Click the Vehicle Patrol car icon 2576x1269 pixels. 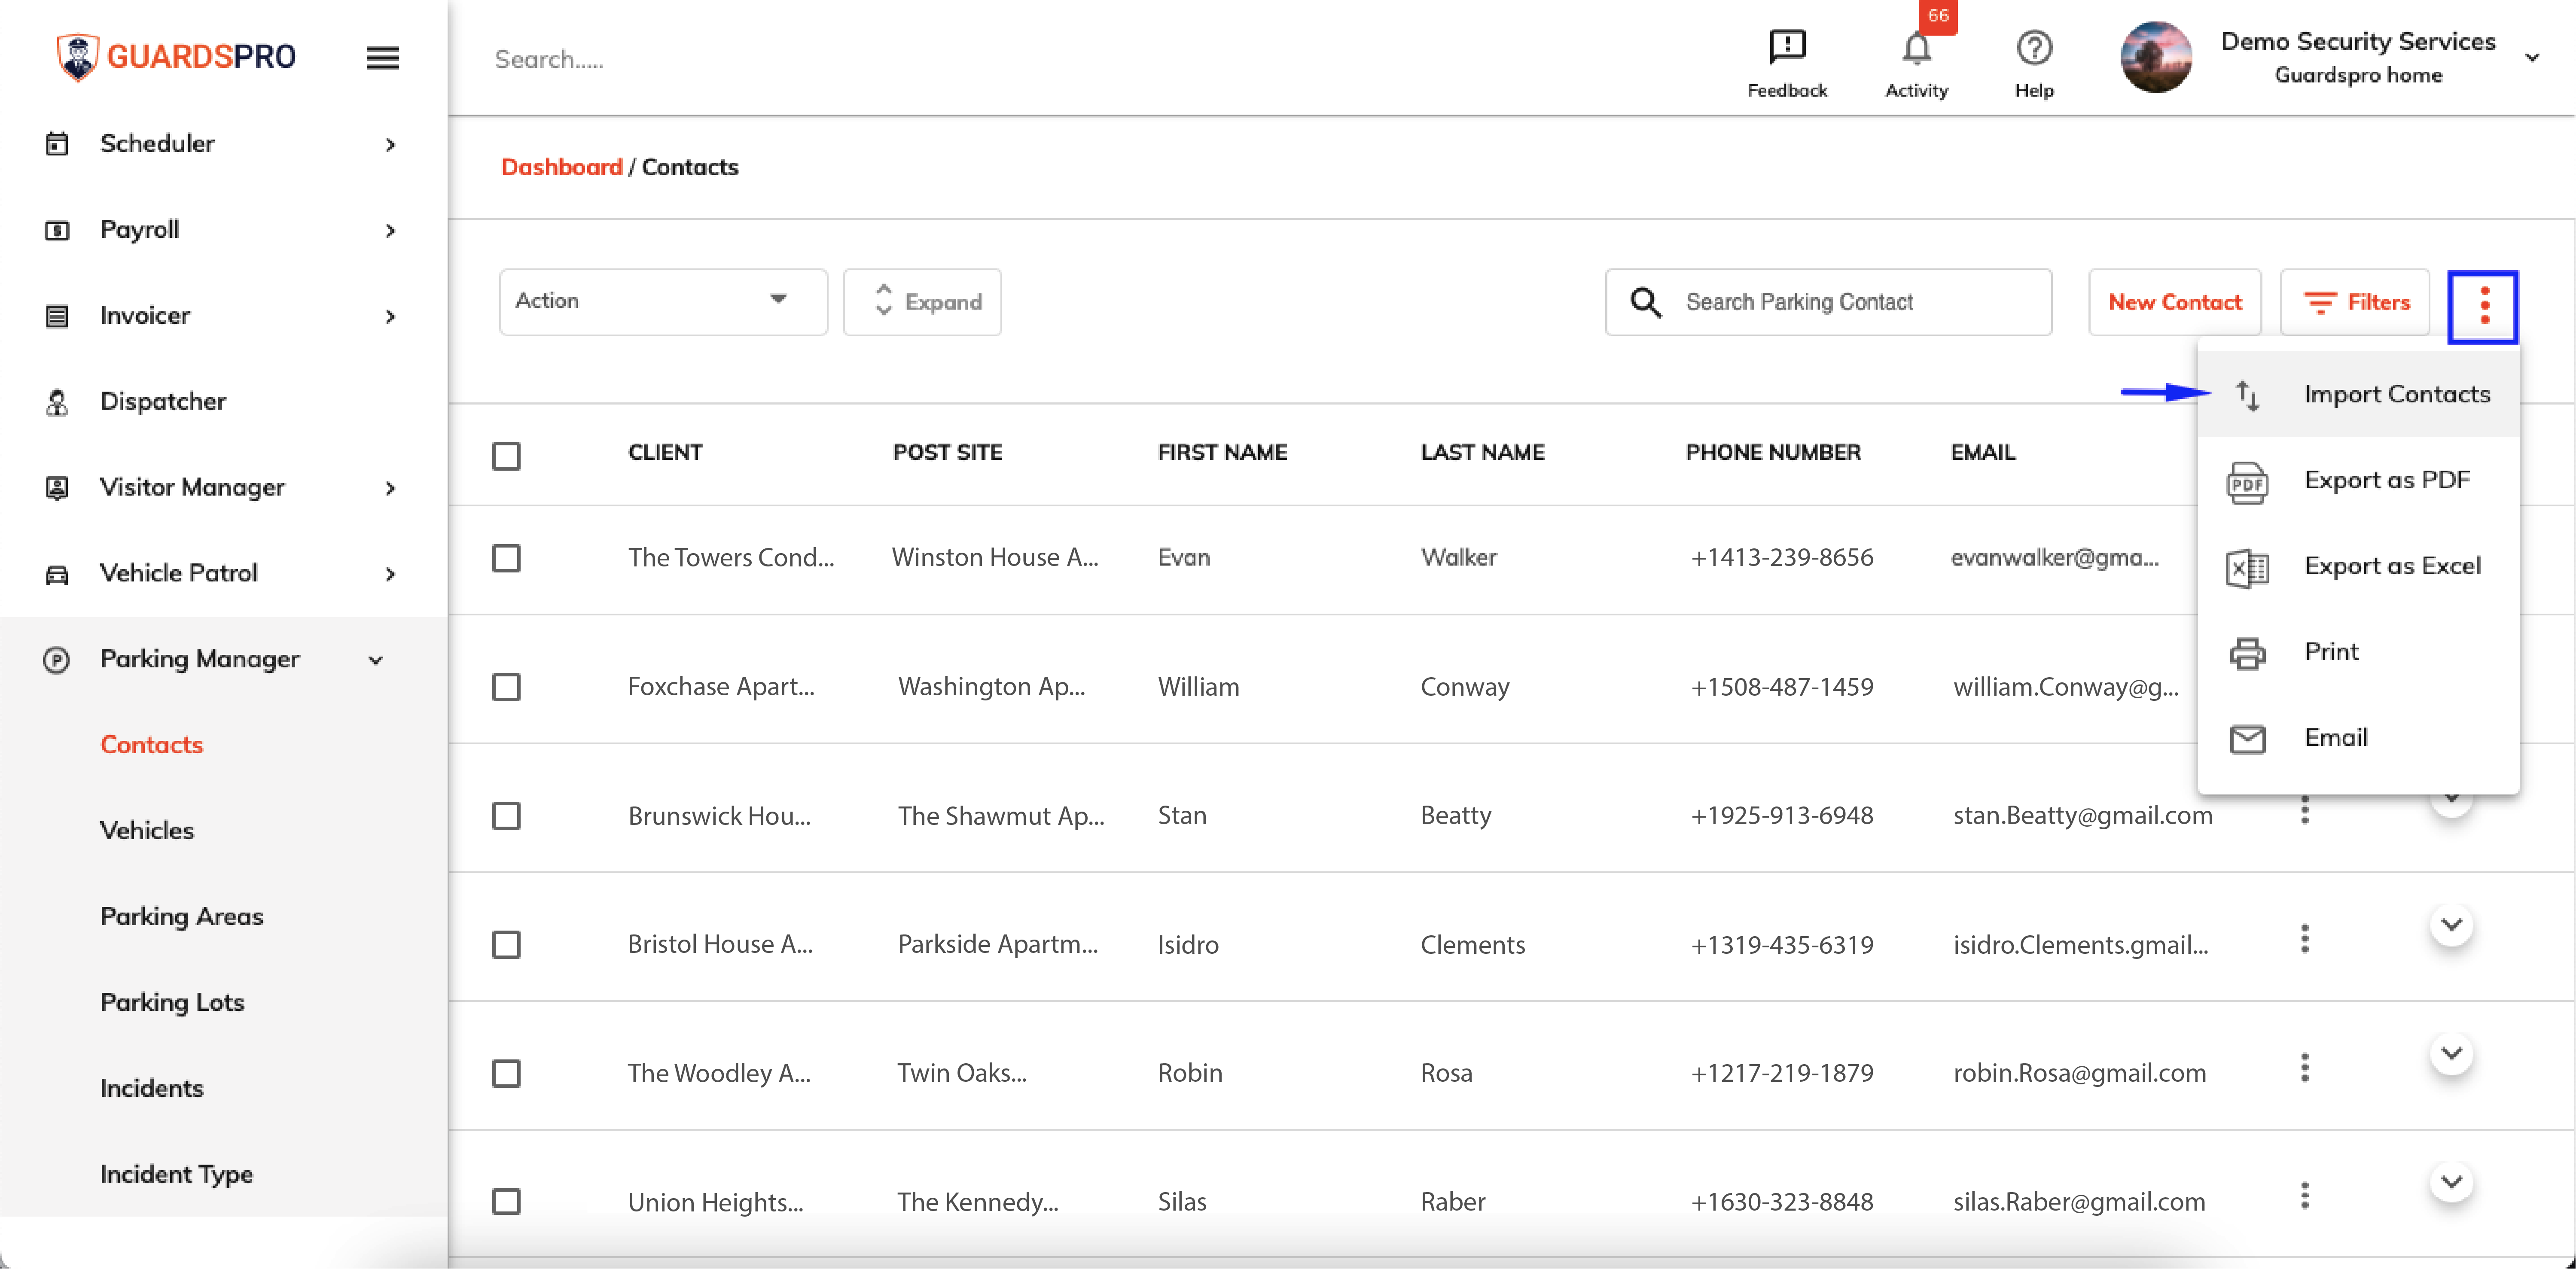click(x=57, y=574)
